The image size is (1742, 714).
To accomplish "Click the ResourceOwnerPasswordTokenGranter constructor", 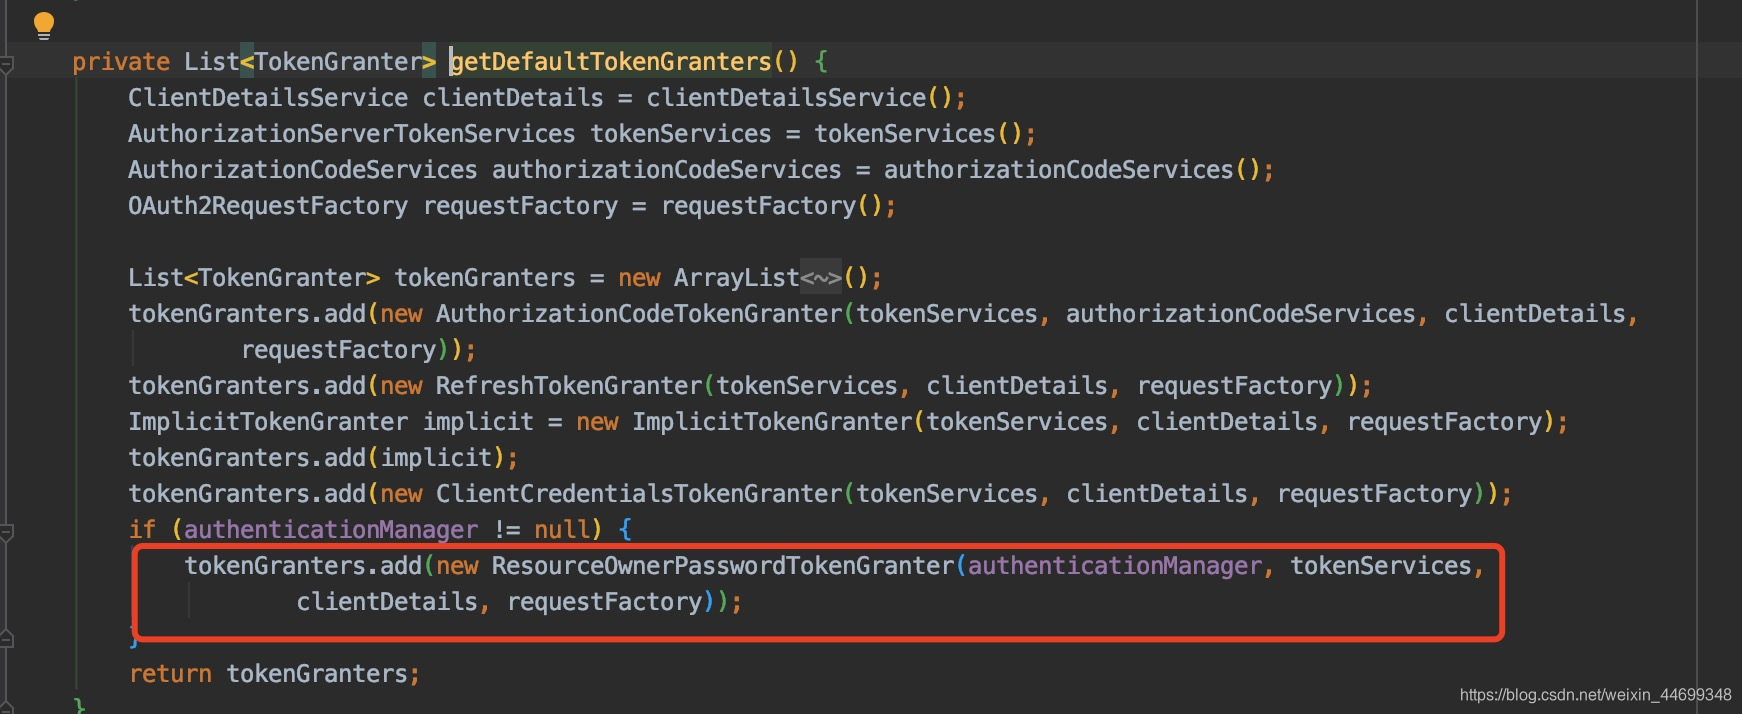I will [x=723, y=566].
